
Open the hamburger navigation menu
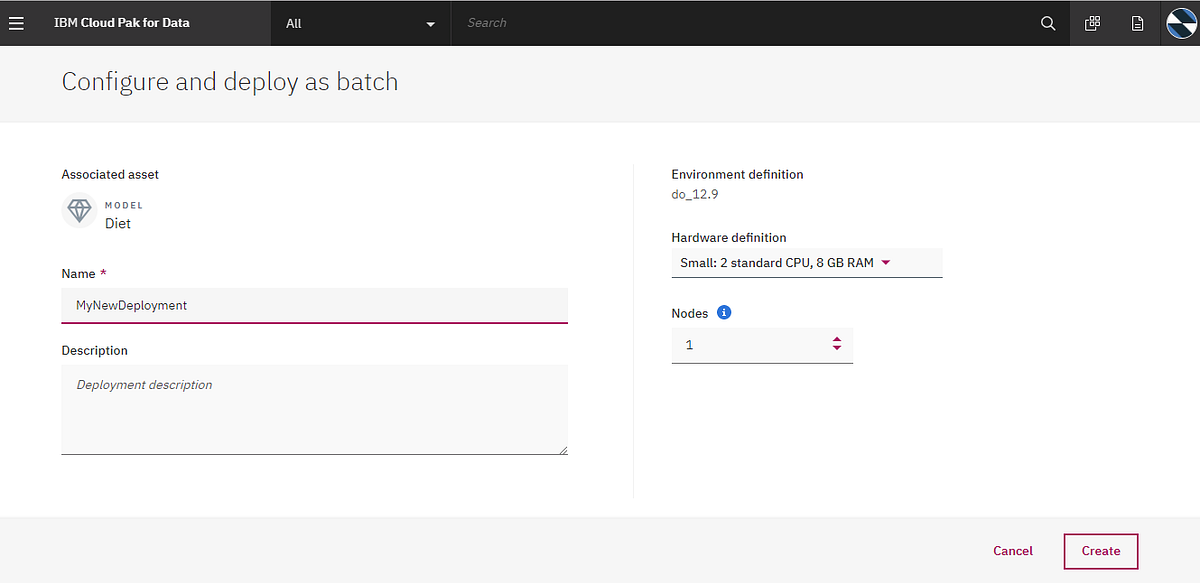click(16, 22)
